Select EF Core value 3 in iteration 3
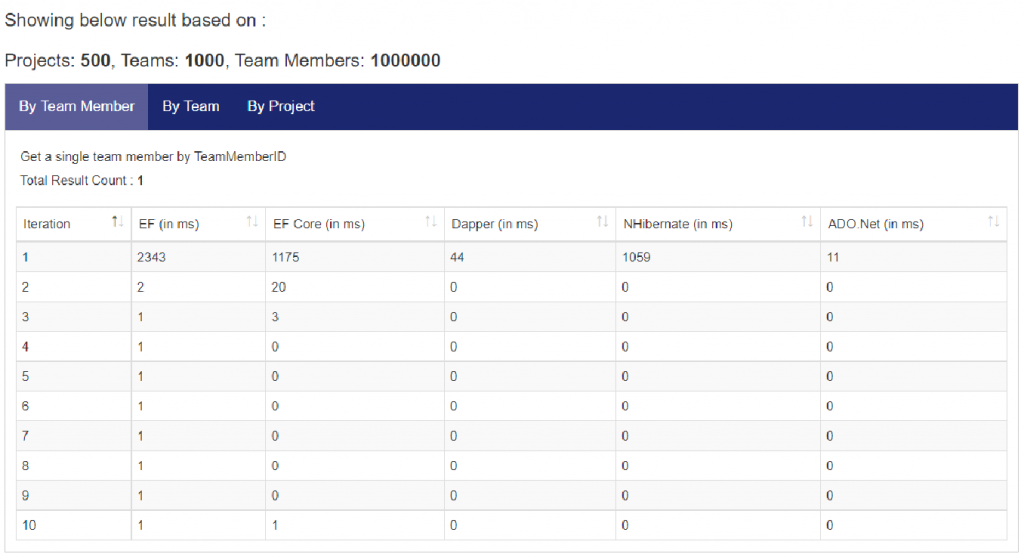Viewport: 1024px width, 557px height. point(275,317)
